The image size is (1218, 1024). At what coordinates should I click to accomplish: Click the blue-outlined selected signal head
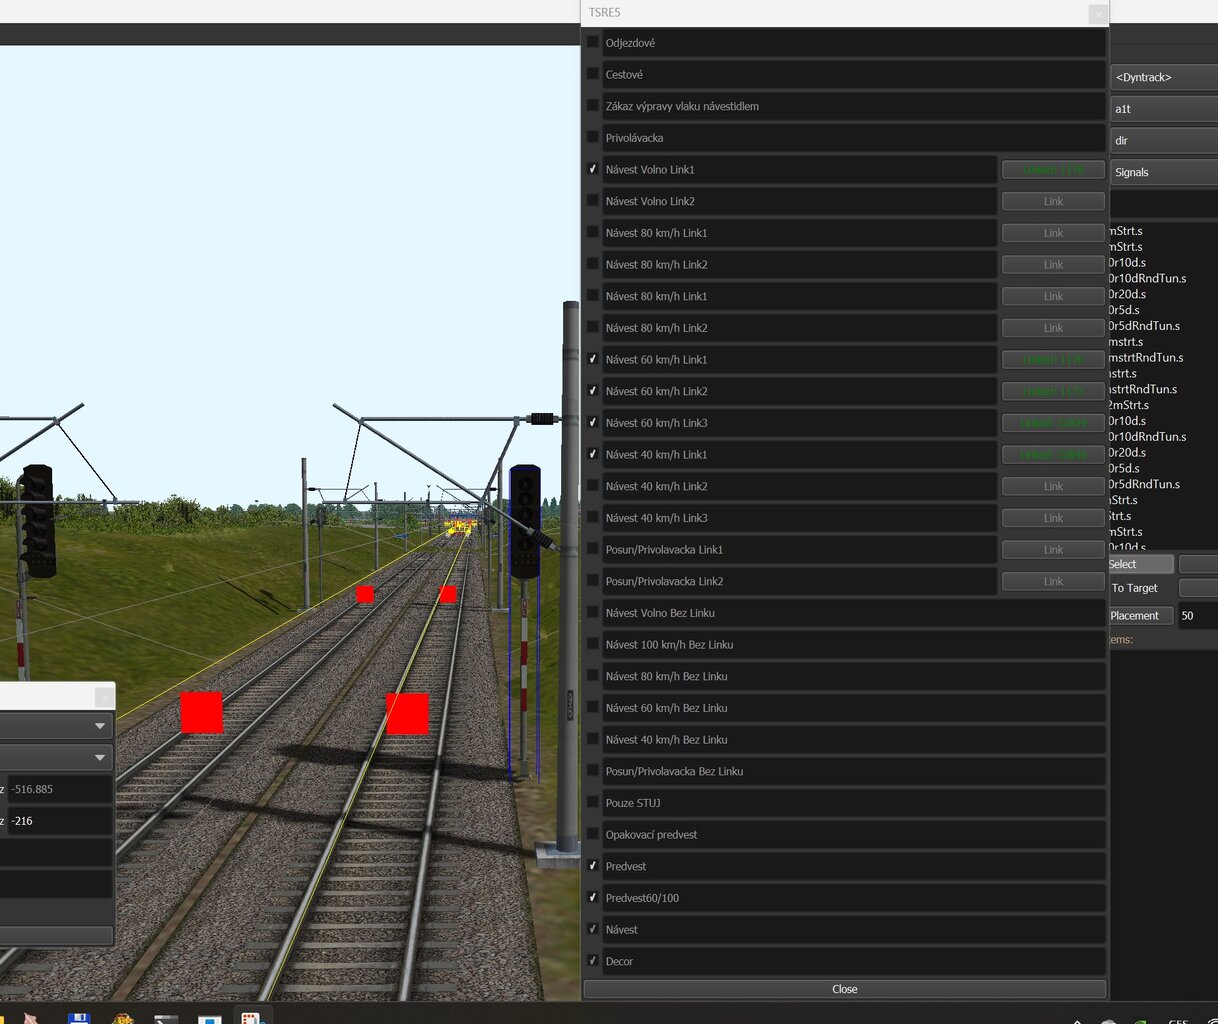click(x=525, y=521)
